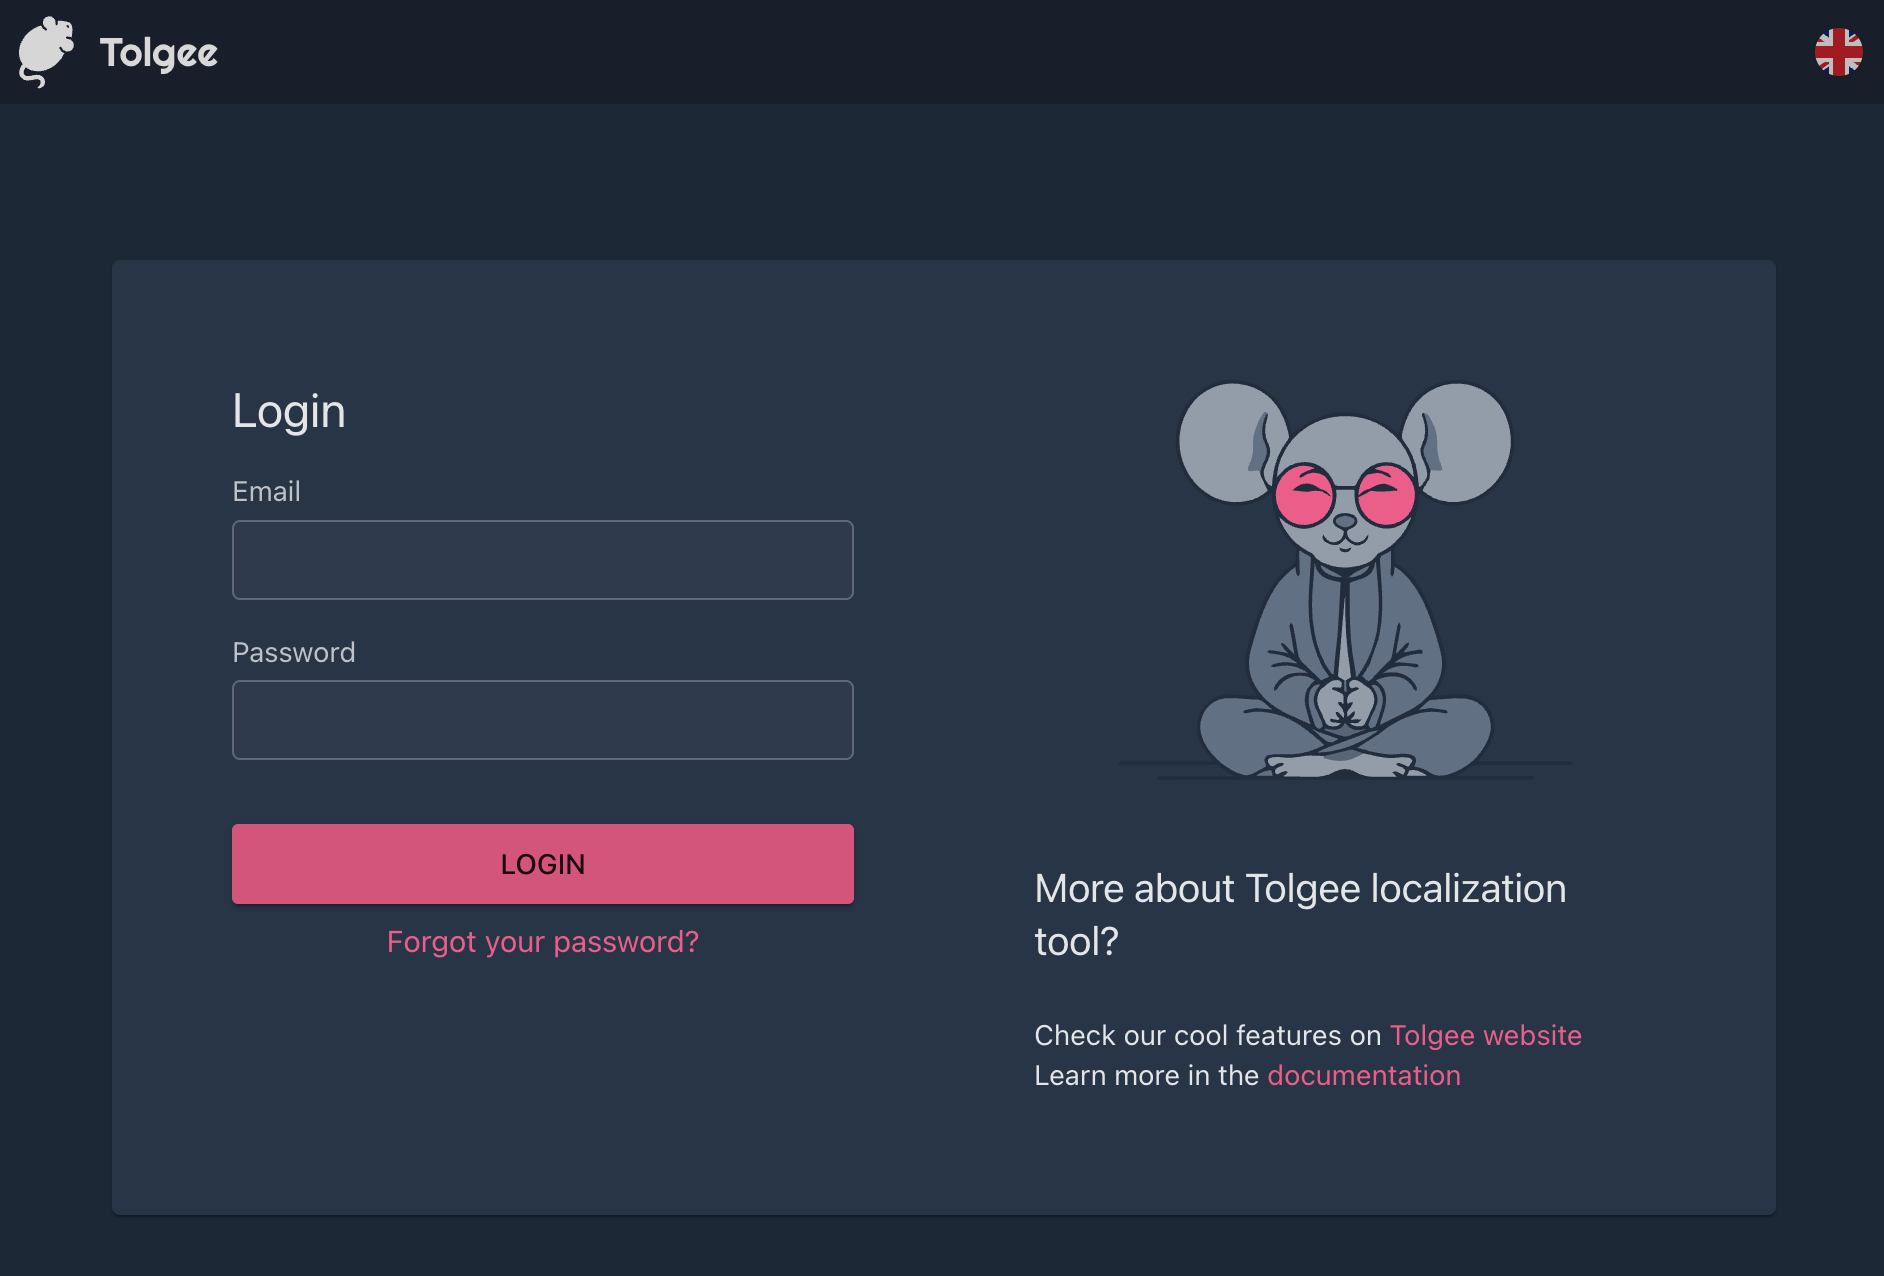Click the Password field label
The width and height of the screenshot is (1884, 1276).
294,652
